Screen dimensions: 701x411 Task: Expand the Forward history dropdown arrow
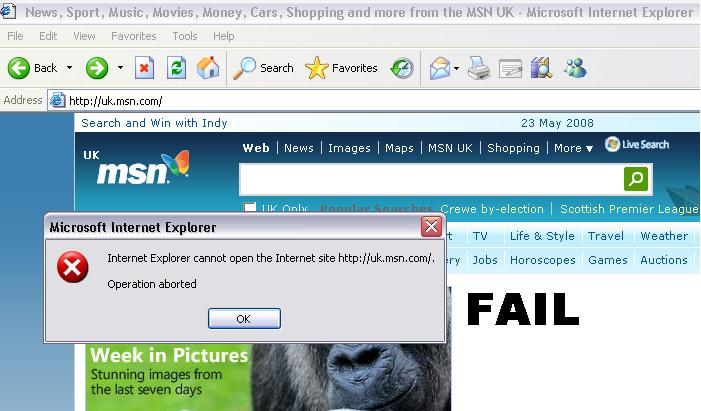[120, 68]
